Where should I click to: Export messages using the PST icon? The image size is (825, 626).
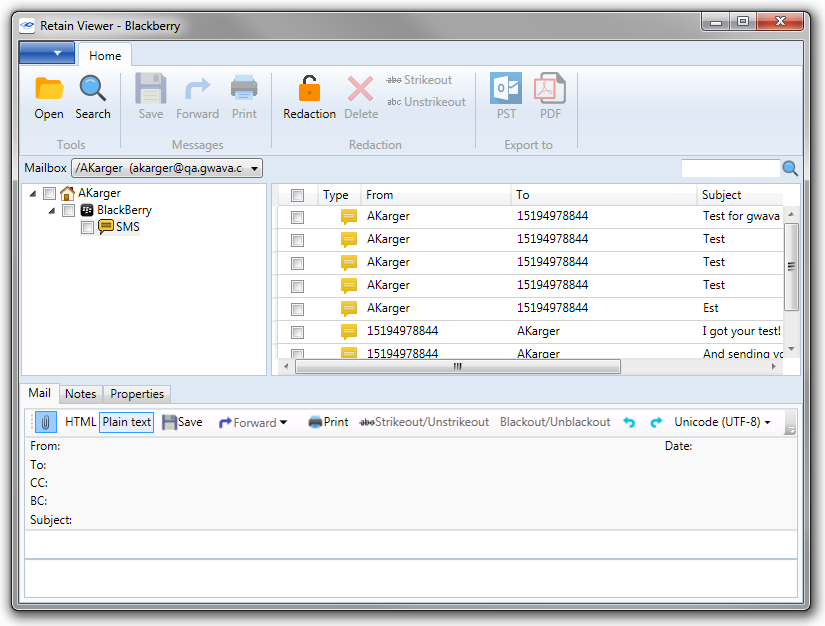click(506, 90)
